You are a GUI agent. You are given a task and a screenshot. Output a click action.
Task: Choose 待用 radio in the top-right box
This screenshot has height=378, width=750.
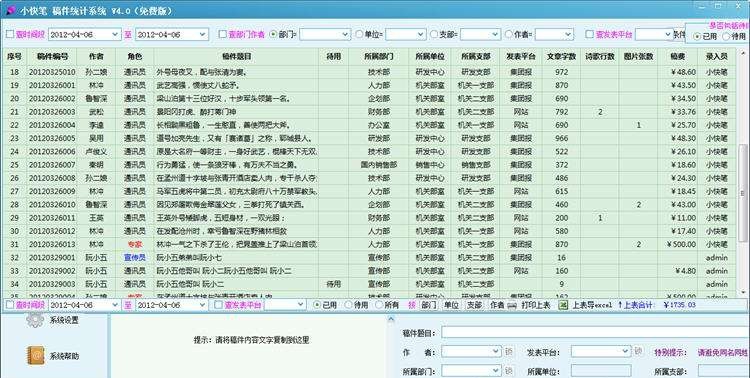[x=726, y=36]
